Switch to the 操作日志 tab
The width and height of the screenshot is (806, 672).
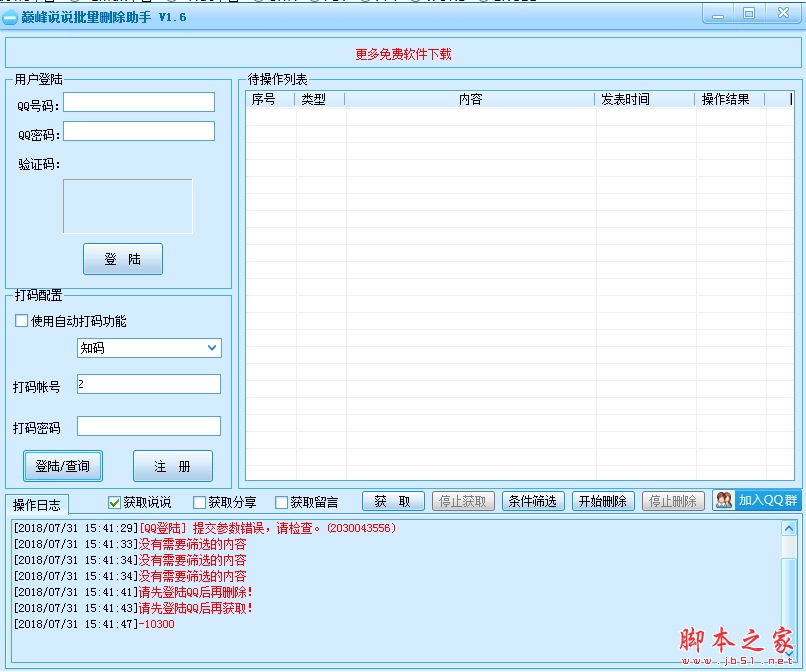click(37, 504)
